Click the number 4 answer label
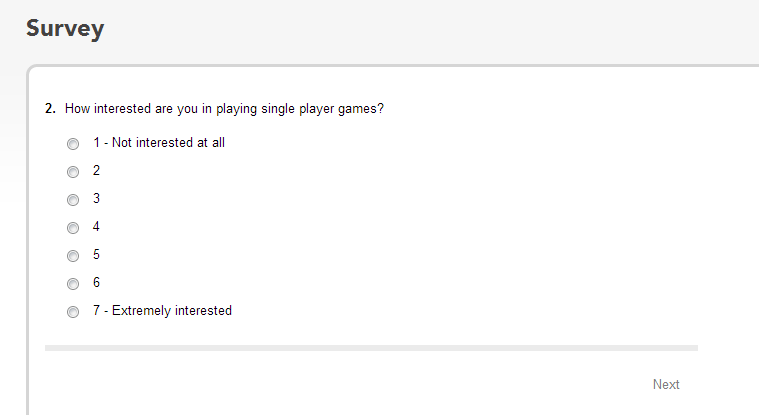The height and width of the screenshot is (415, 759). point(96,227)
